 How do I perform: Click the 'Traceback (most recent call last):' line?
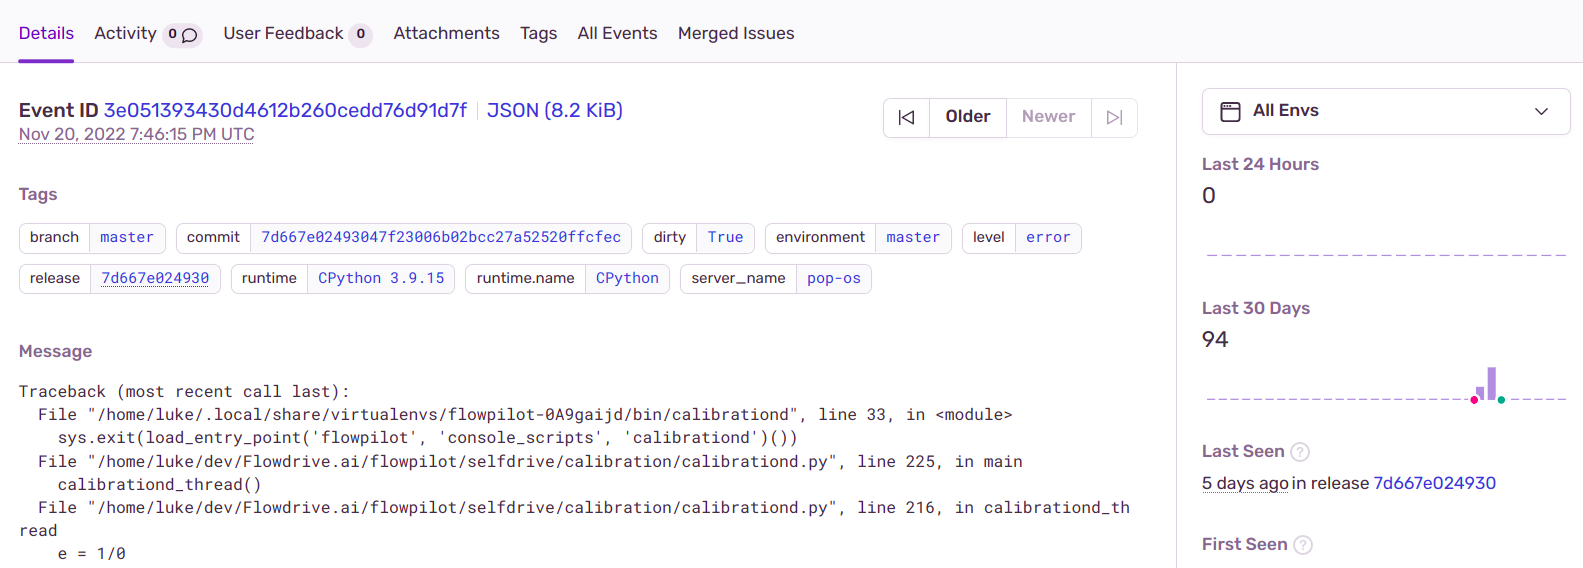[184, 392]
